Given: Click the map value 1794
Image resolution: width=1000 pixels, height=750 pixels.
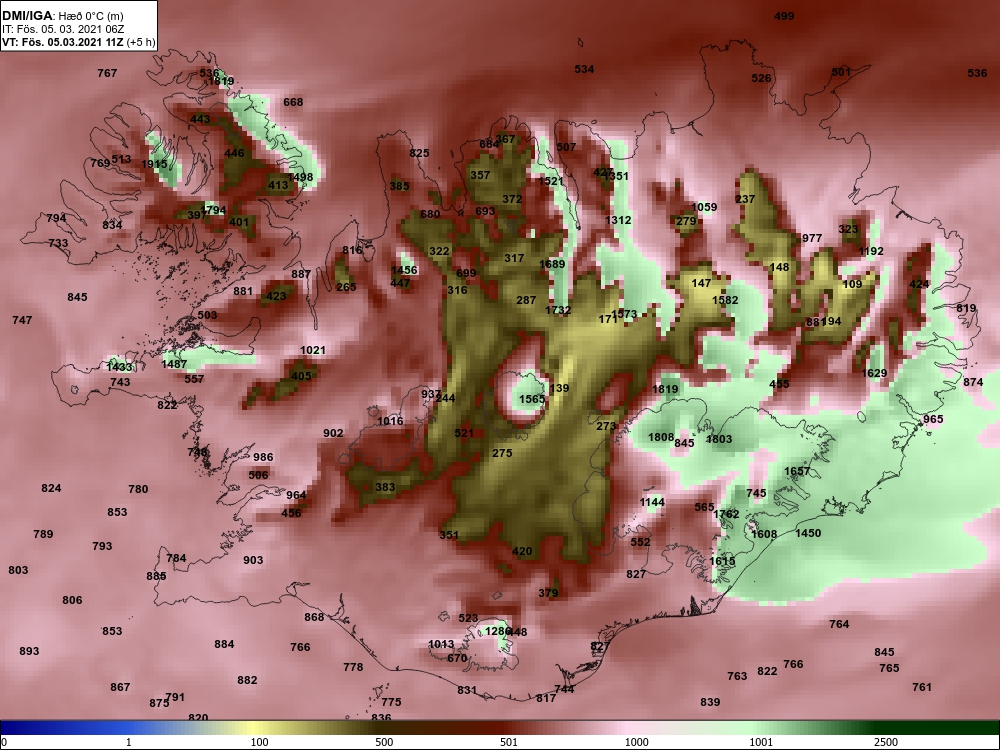Looking at the screenshot, I should coord(214,210).
